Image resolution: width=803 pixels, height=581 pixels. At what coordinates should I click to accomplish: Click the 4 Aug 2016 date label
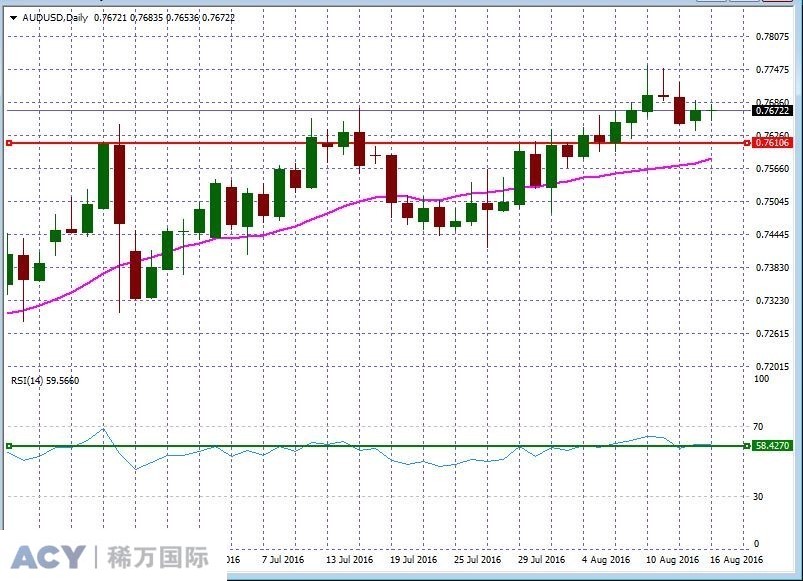coord(606,560)
